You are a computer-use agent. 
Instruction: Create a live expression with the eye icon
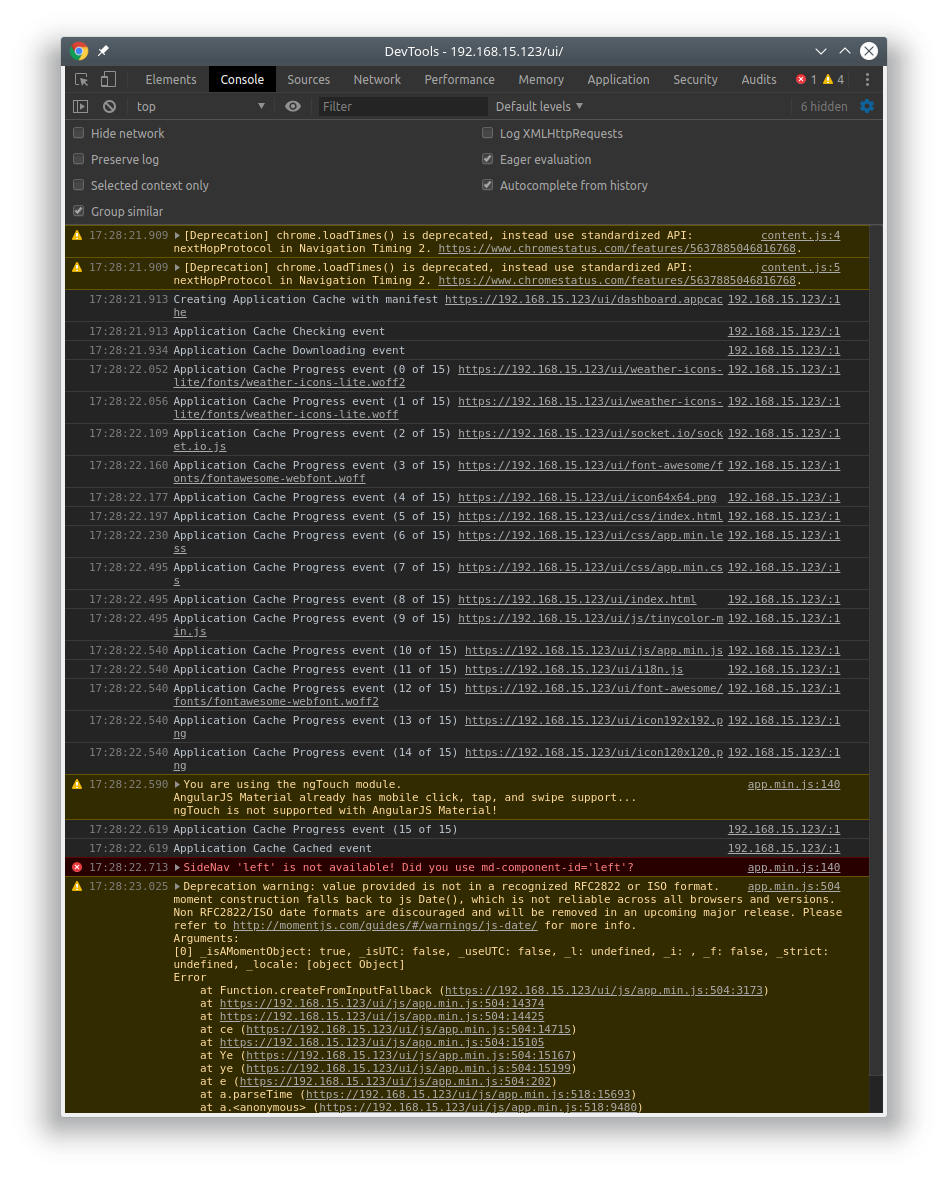click(293, 106)
